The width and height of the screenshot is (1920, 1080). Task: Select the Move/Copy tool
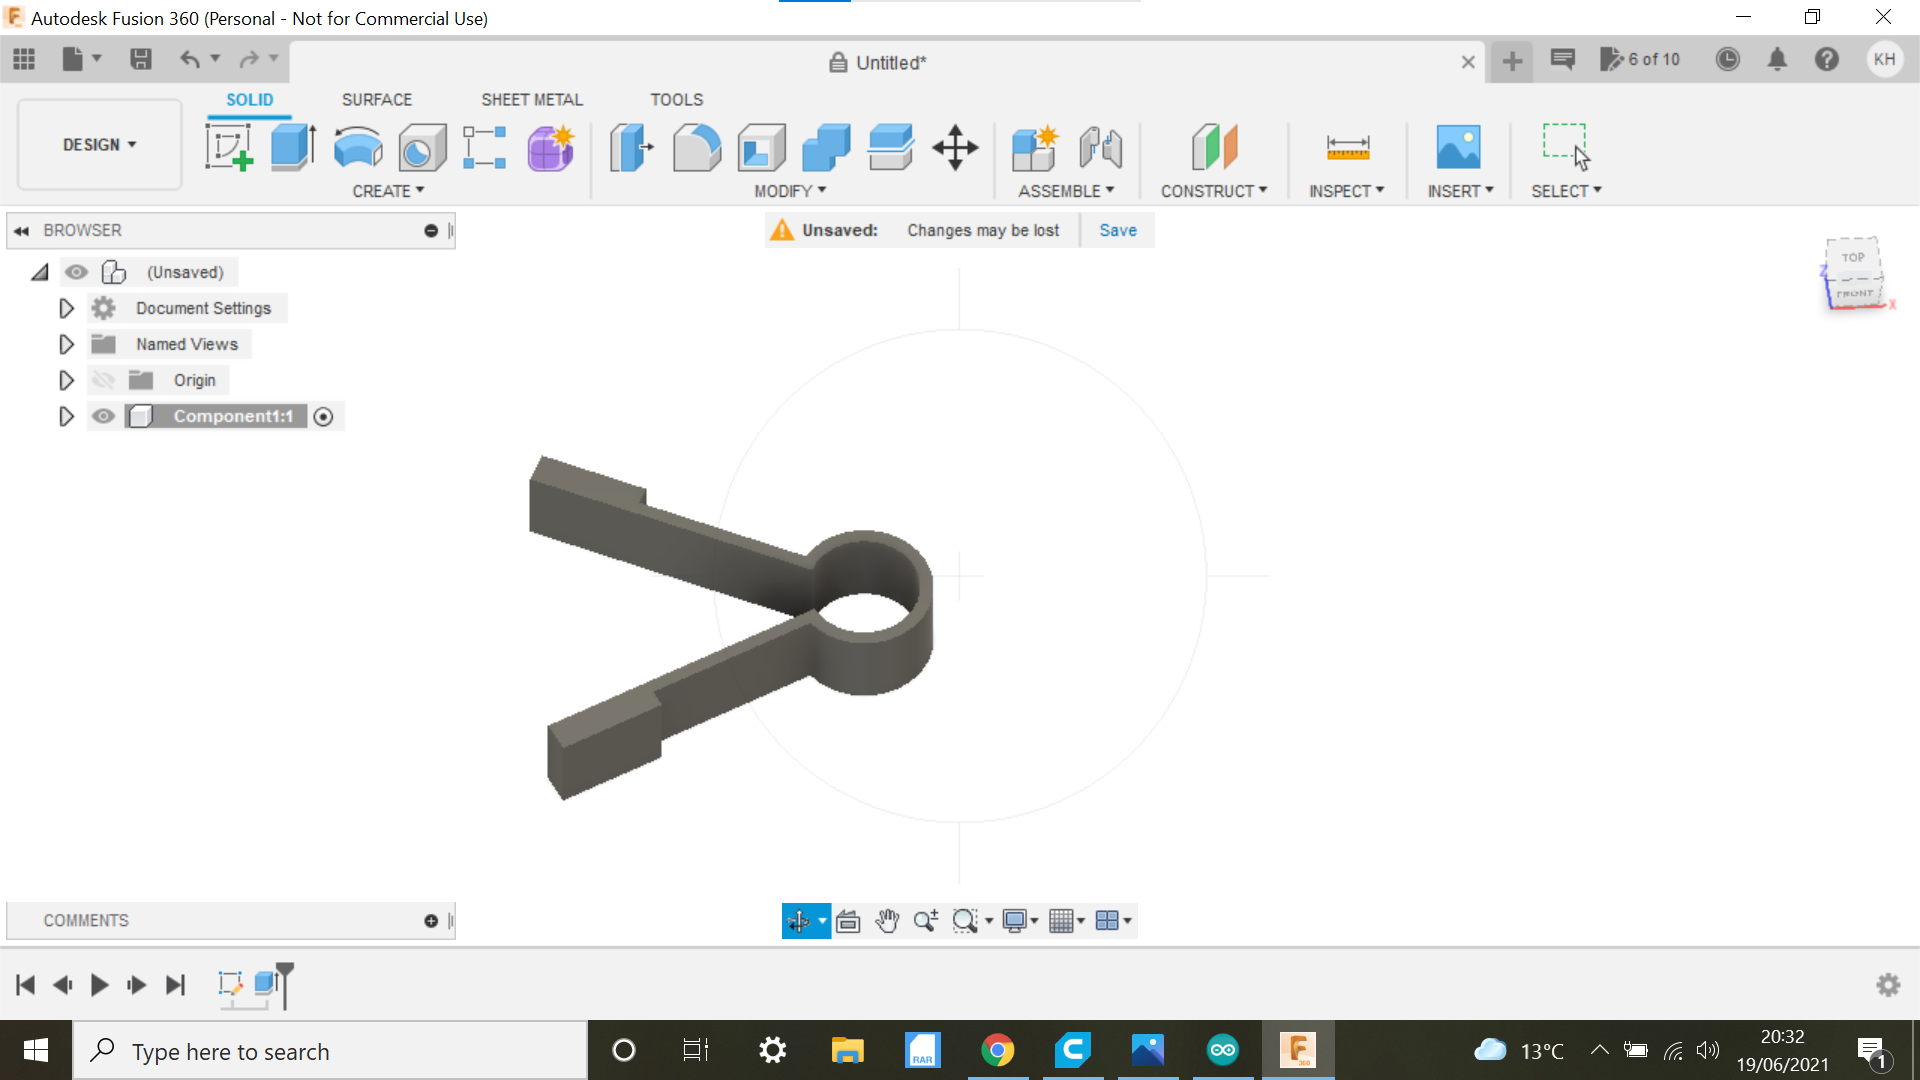[x=955, y=147]
